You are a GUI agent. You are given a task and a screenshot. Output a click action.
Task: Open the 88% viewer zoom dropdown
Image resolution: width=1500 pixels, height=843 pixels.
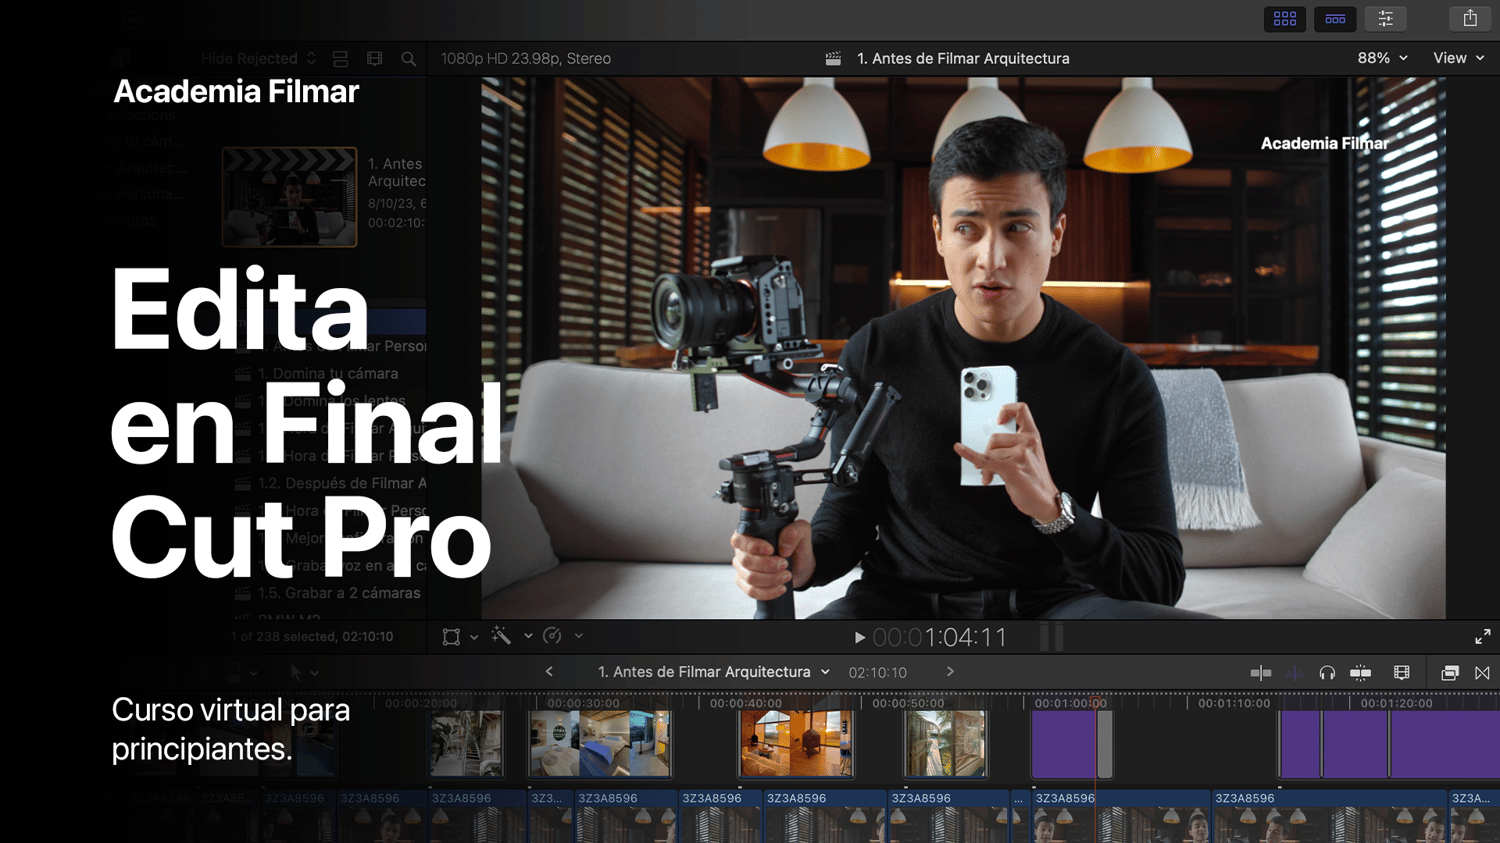point(1383,58)
